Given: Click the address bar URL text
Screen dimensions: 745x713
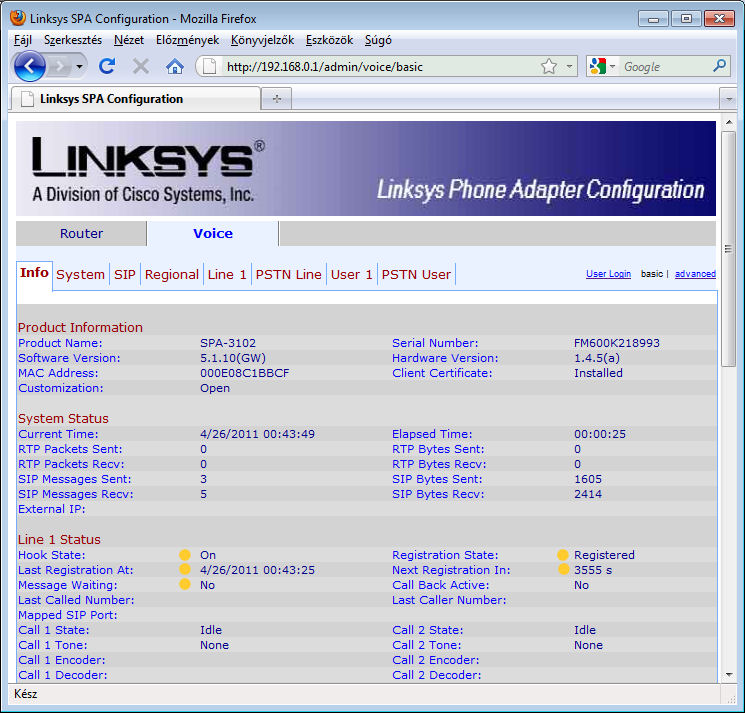Looking at the screenshot, I should pyautogui.click(x=325, y=67).
